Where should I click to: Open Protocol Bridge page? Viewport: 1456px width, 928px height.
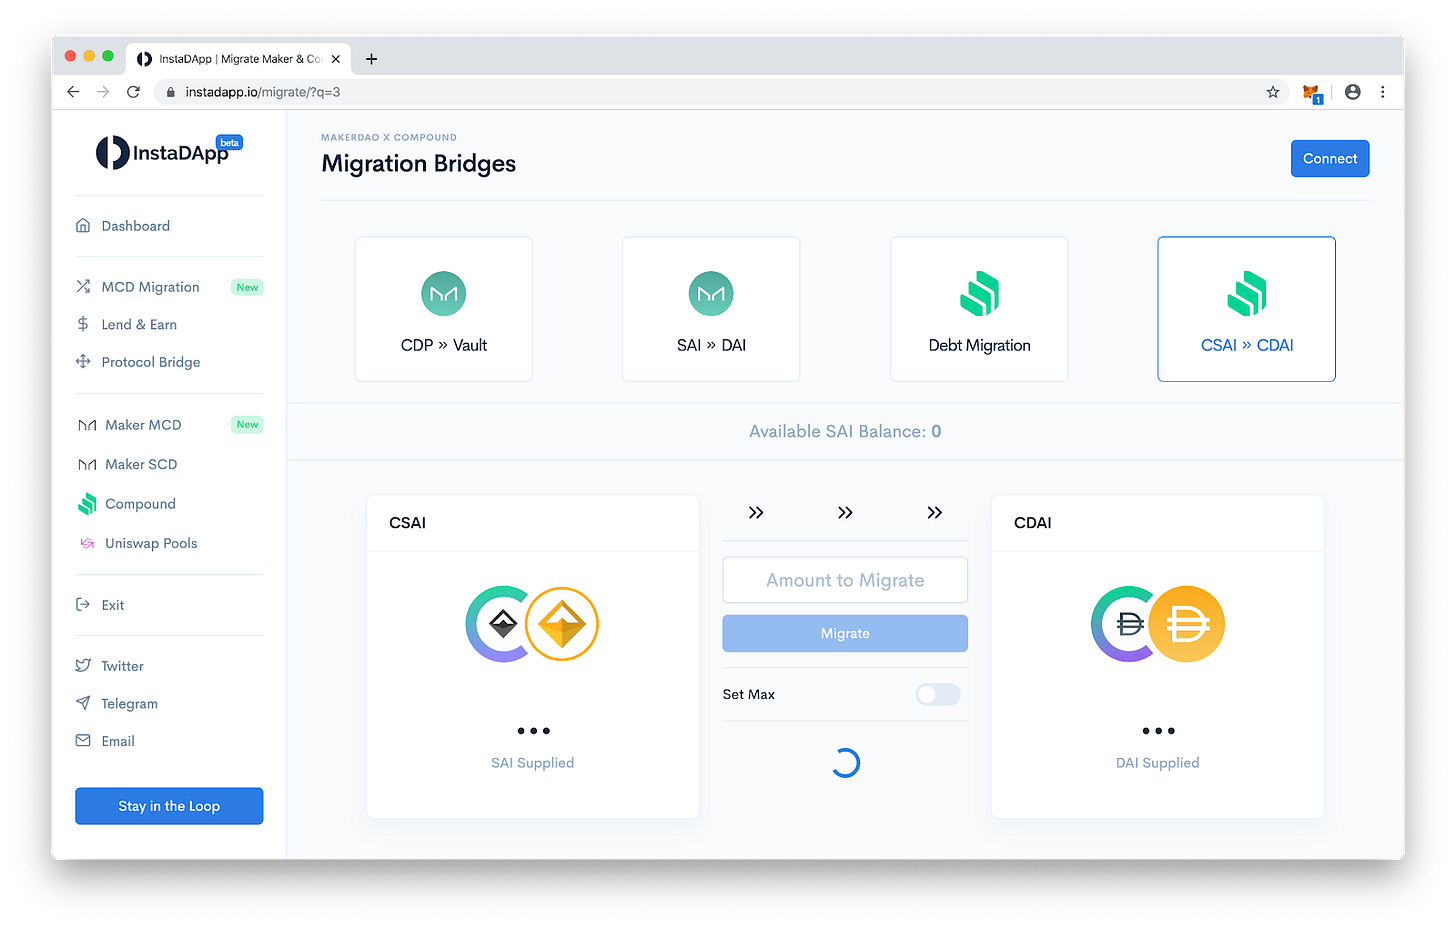click(150, 362)
